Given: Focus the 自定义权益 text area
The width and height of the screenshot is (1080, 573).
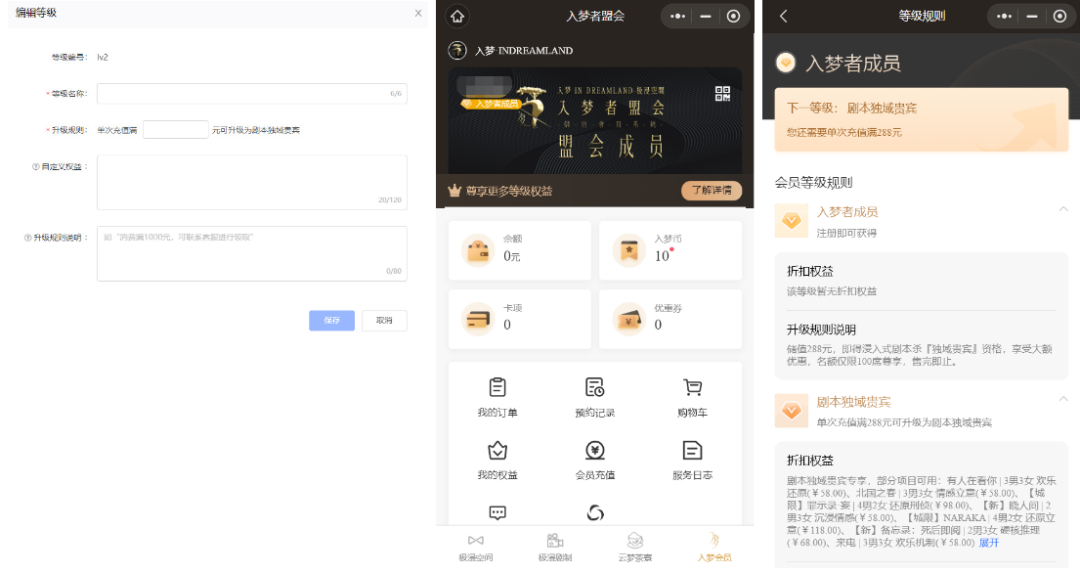Looking at the screenshot, I should 252,182.
